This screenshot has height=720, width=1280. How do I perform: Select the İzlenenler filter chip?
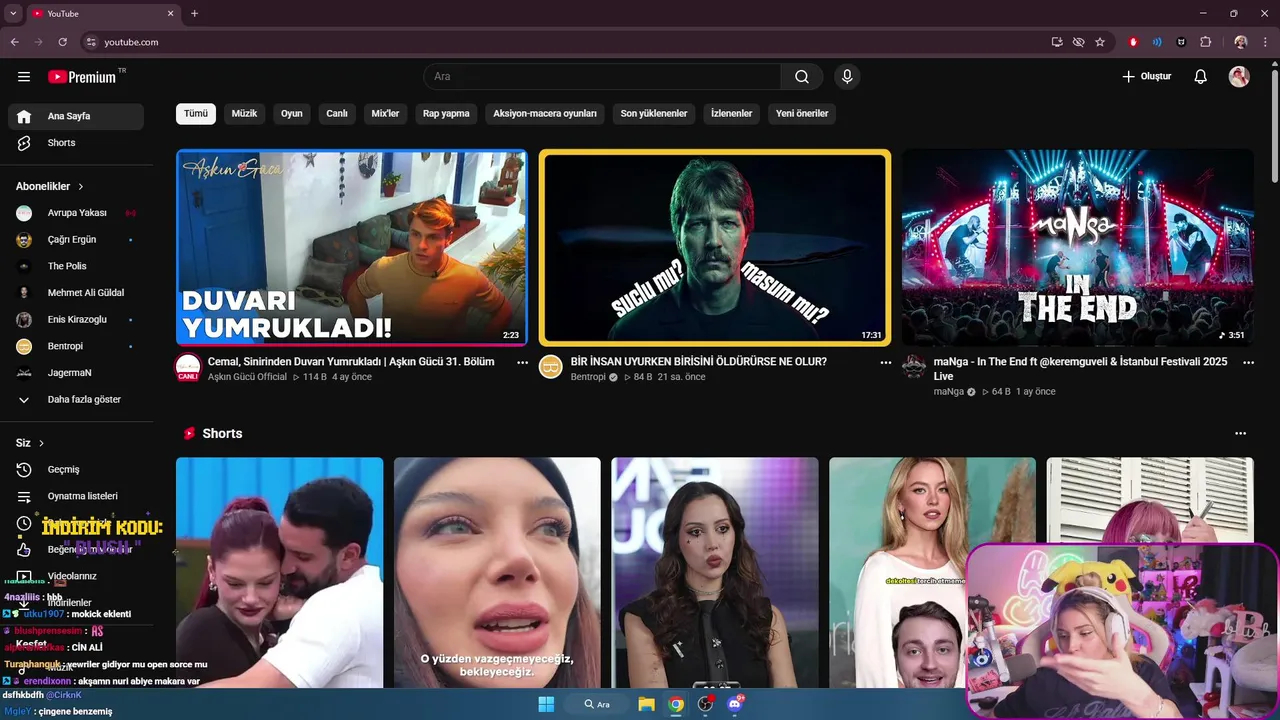731,114
